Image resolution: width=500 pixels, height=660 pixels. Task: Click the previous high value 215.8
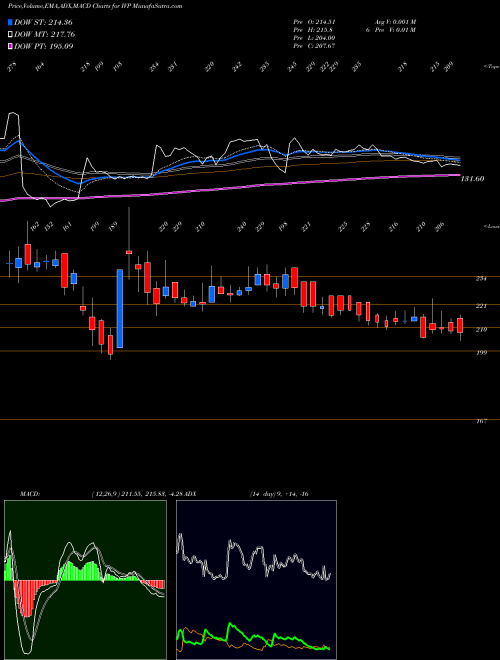pos(322,30)
